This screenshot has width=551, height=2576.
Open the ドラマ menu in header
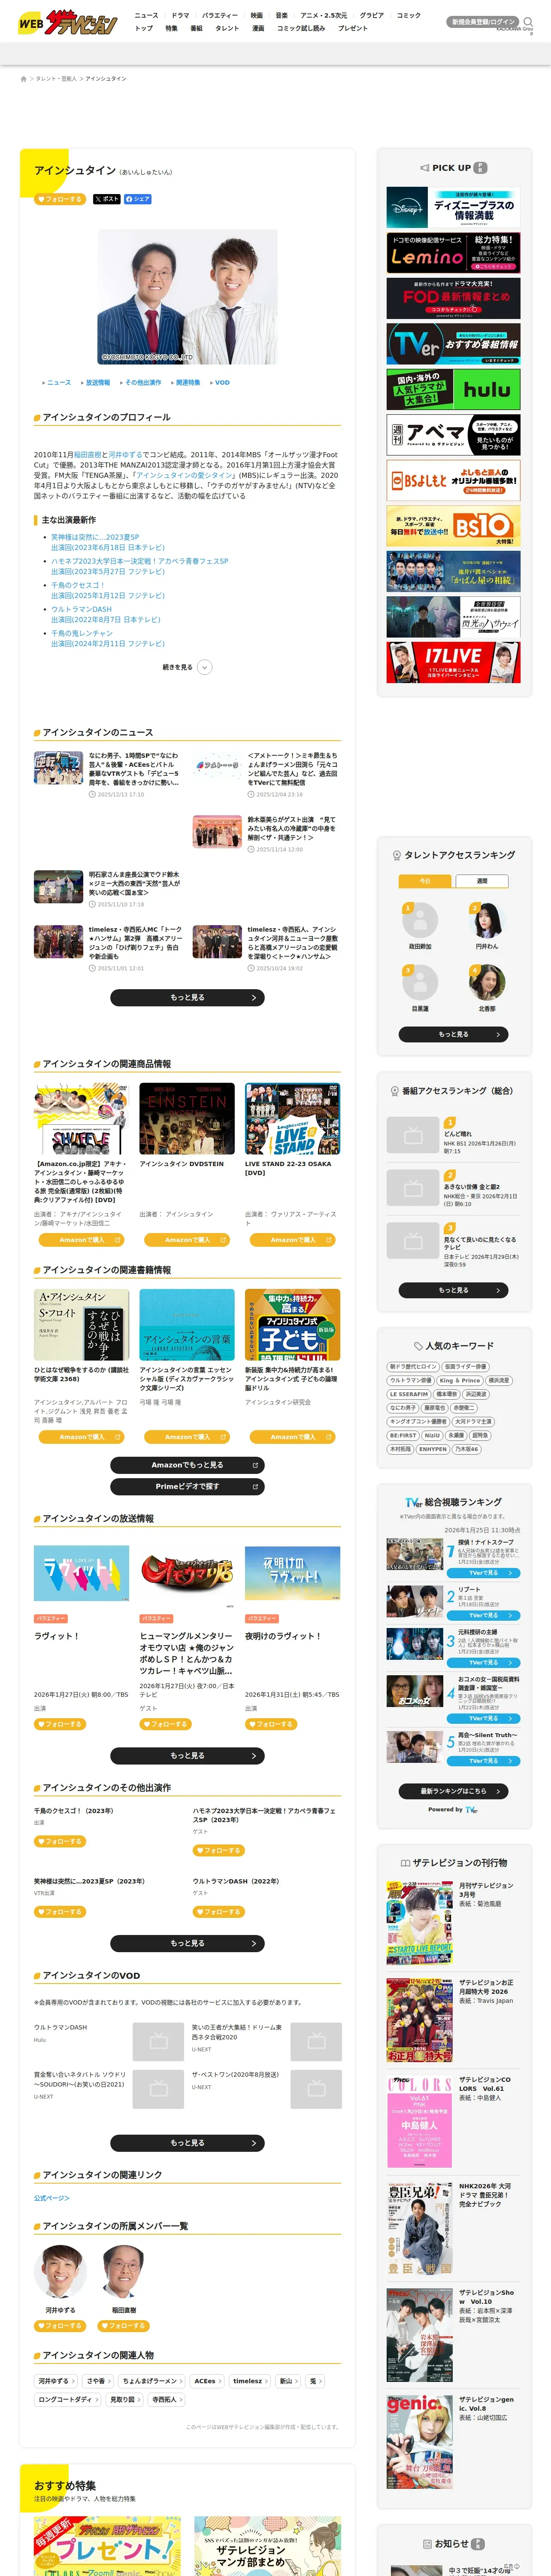pyautogui.click(x=180, y=16)
